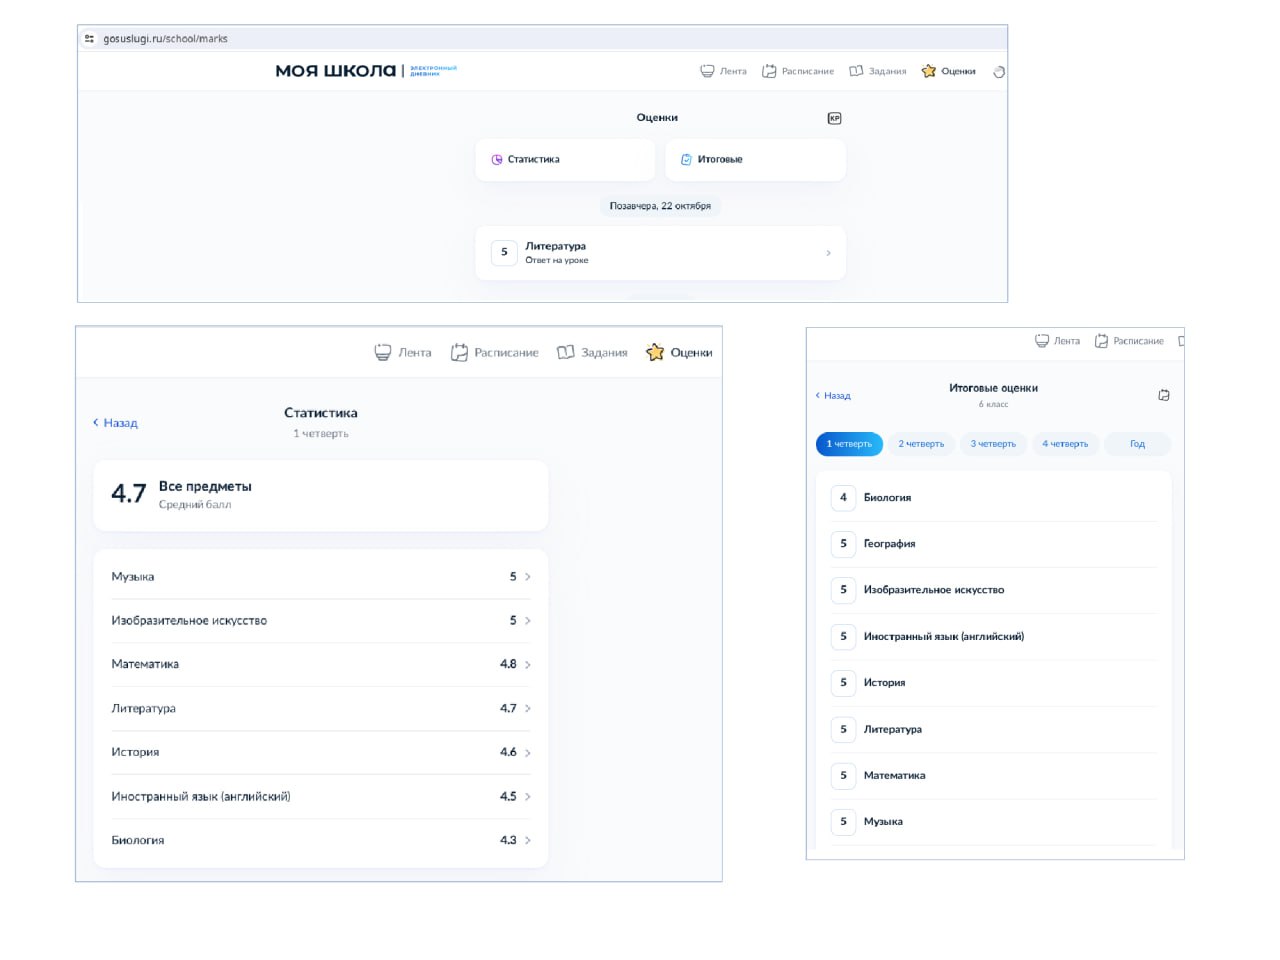Expand the Математика 4.8 row chevron

coord(528,665)
